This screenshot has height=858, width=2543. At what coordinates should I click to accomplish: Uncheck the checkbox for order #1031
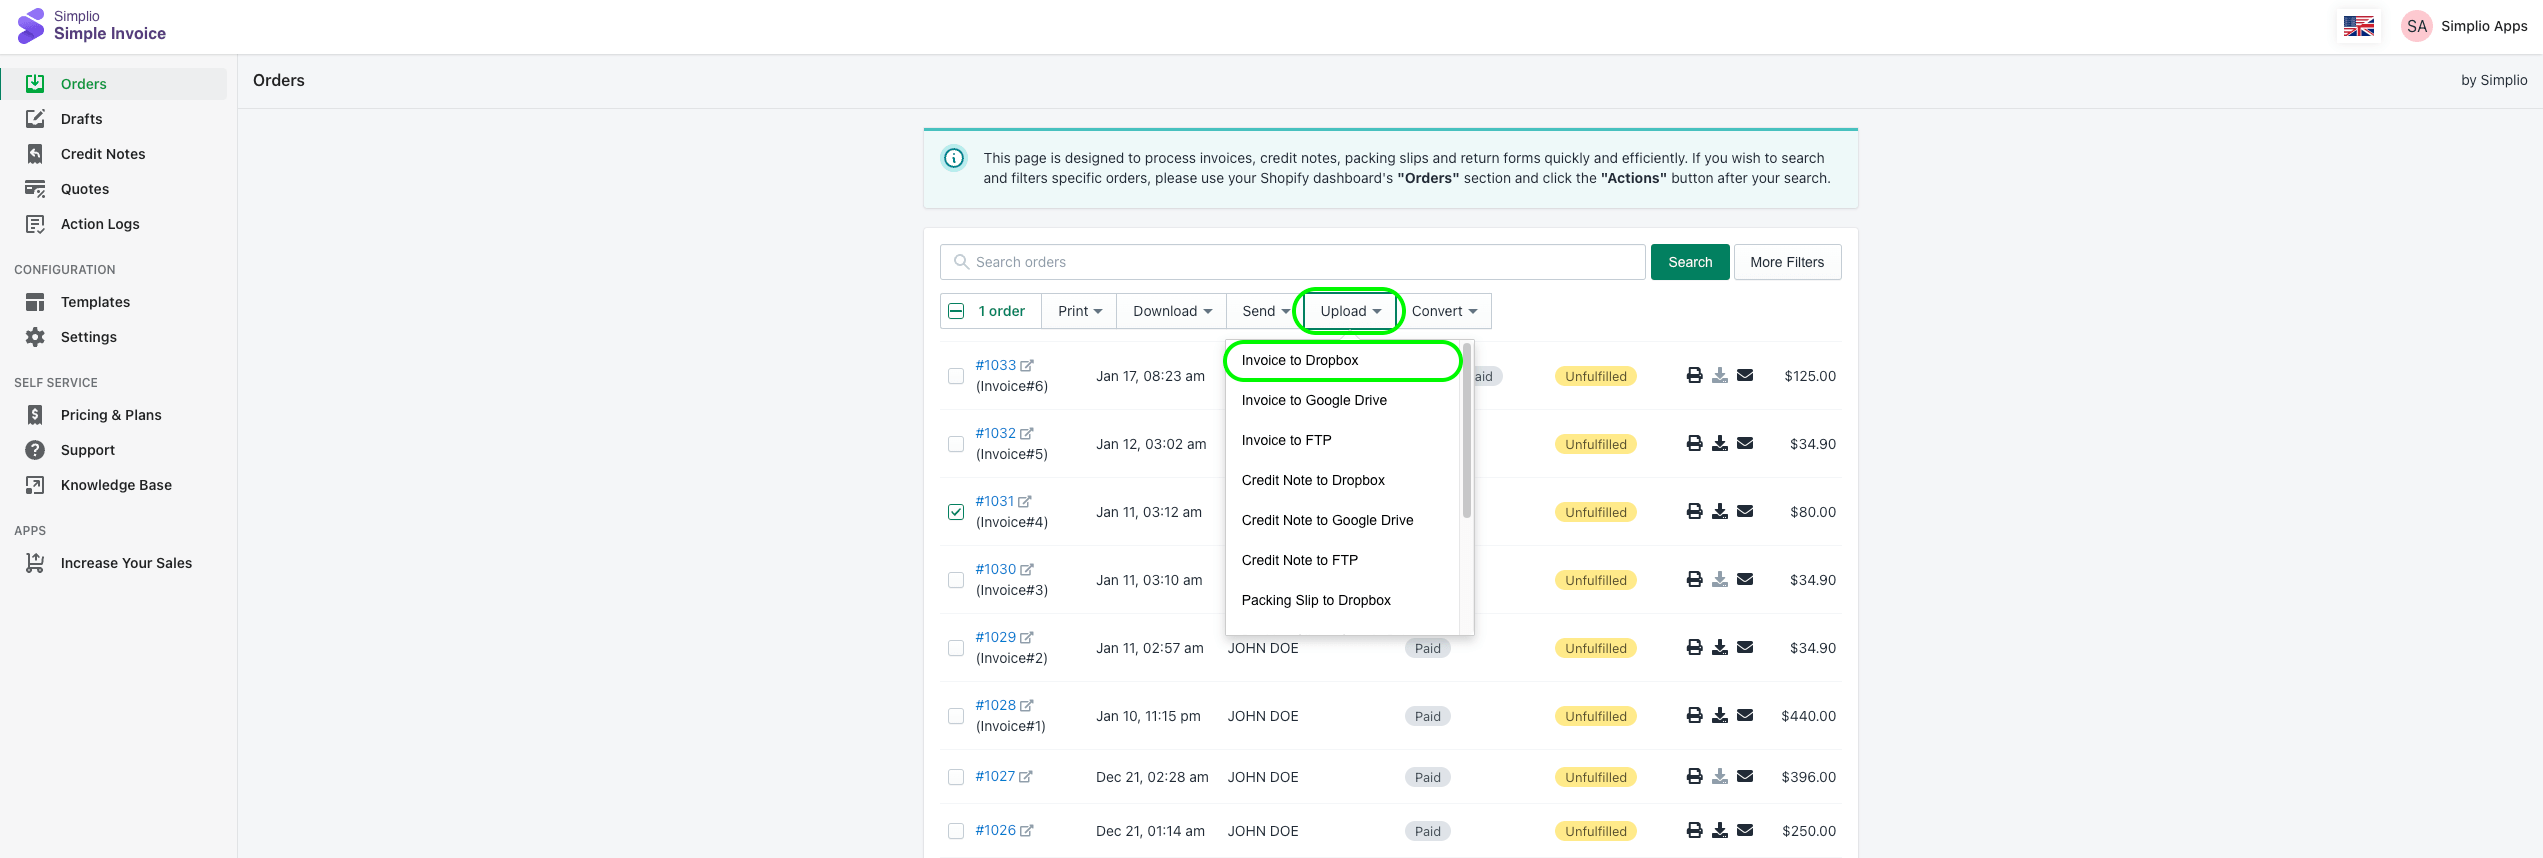click(x=956, y=512)
